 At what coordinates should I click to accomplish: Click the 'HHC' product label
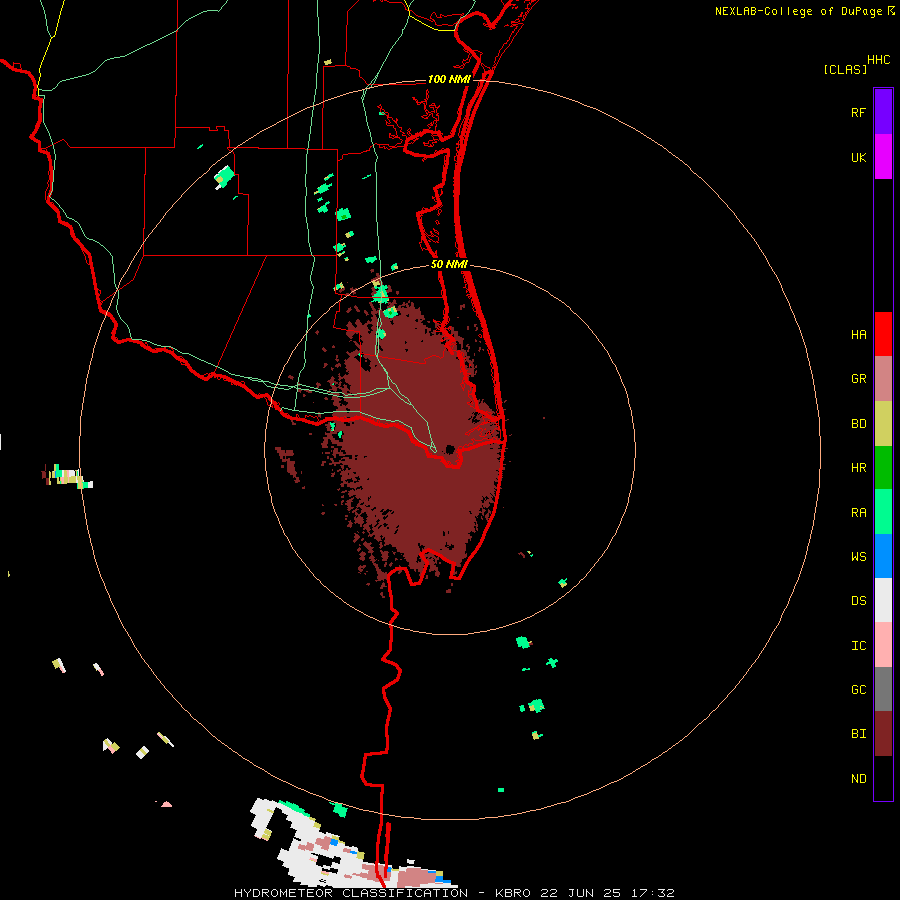pyautogui.click(x=878, y=60)
